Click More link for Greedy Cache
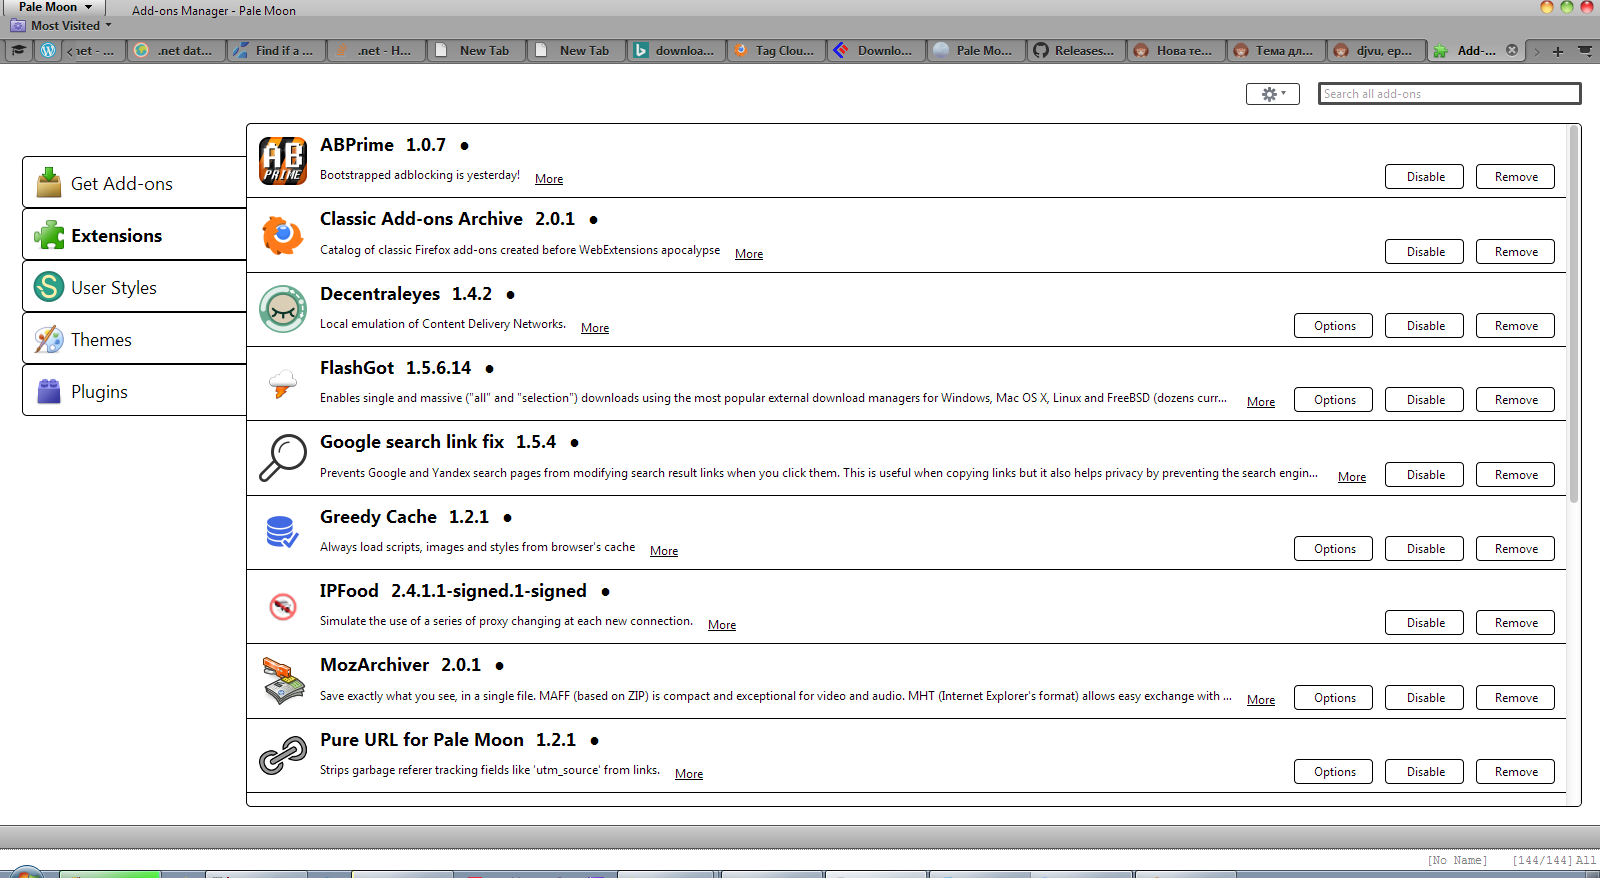Screen dimensions: 1600x878 (x=664, y=551)
